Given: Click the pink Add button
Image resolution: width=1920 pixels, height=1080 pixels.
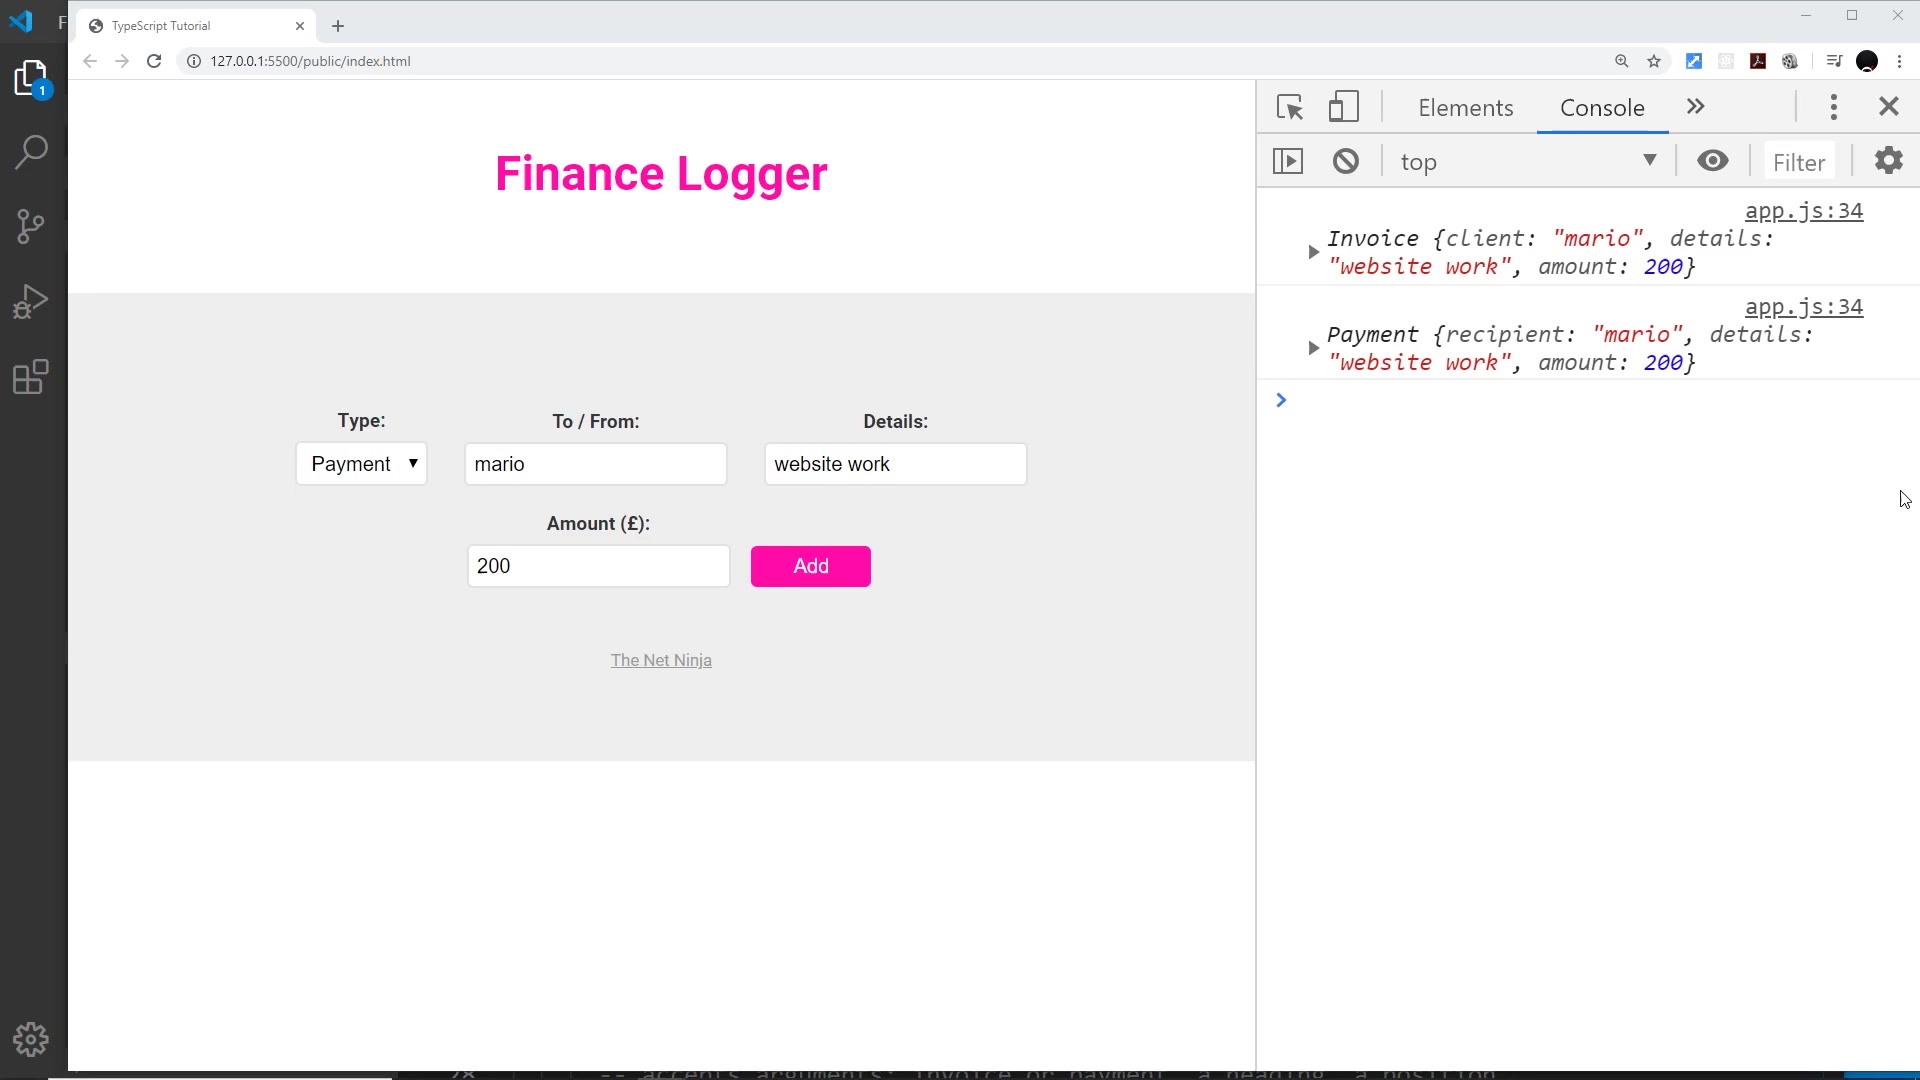Looking at the screenshot, I should tap(811, 566).
